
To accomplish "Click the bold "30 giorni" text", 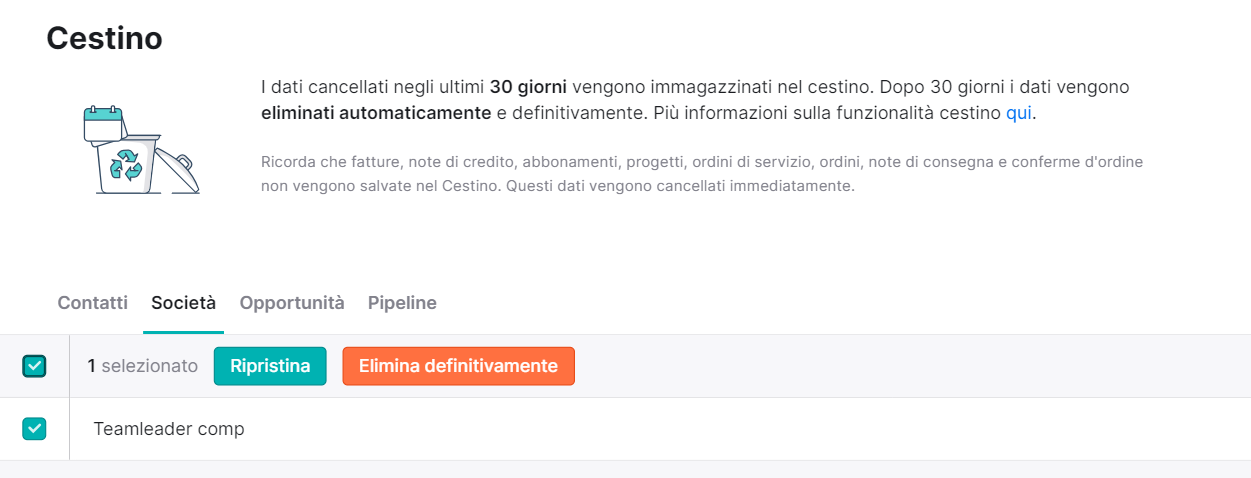I will [x=528, y=87].
